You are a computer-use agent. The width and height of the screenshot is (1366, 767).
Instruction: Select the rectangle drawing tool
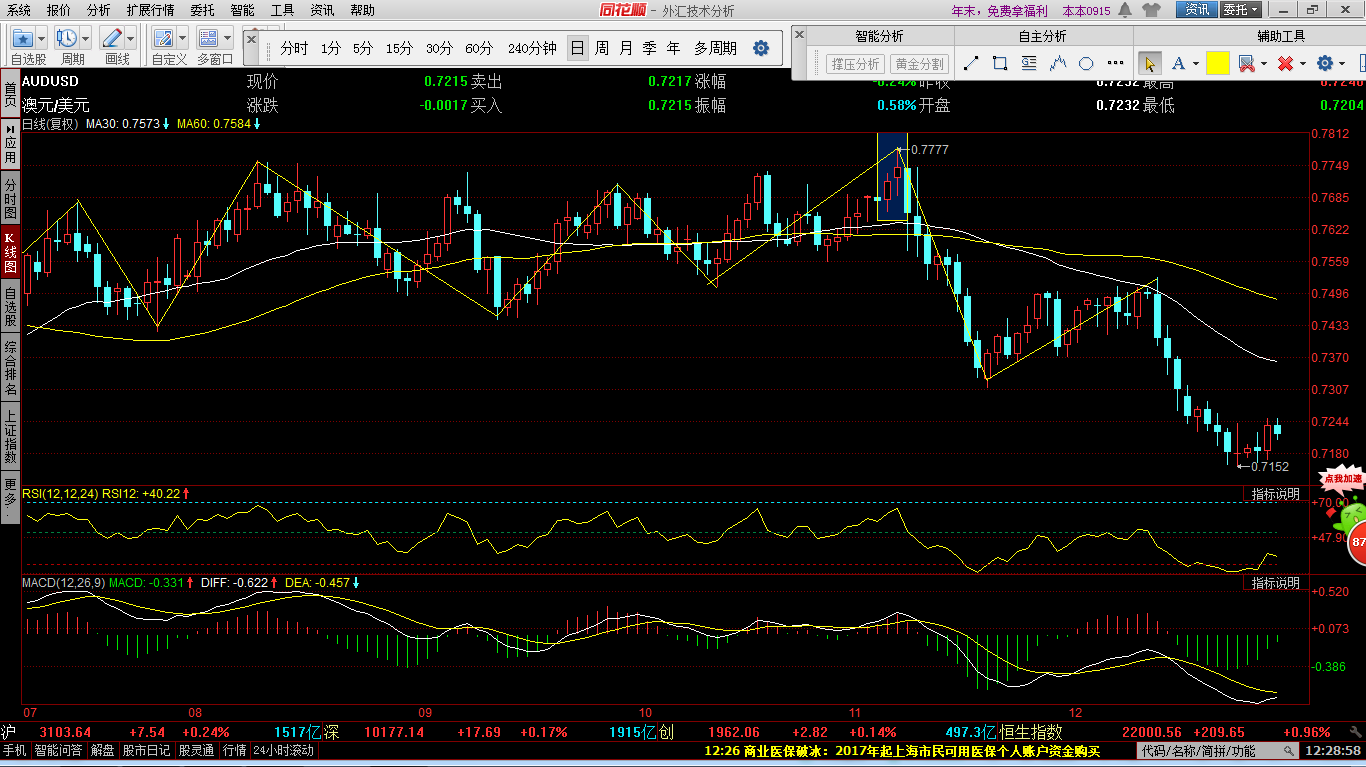click(1000, 63)
